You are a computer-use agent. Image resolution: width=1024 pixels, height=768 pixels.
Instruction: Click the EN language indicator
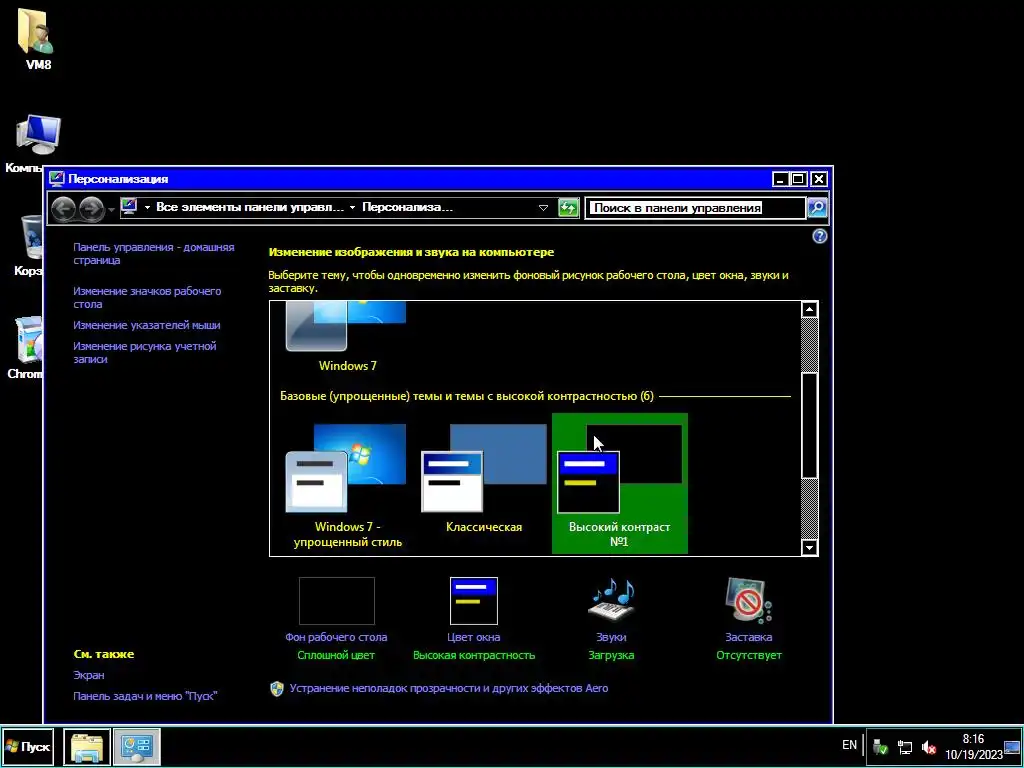point(849,744)
